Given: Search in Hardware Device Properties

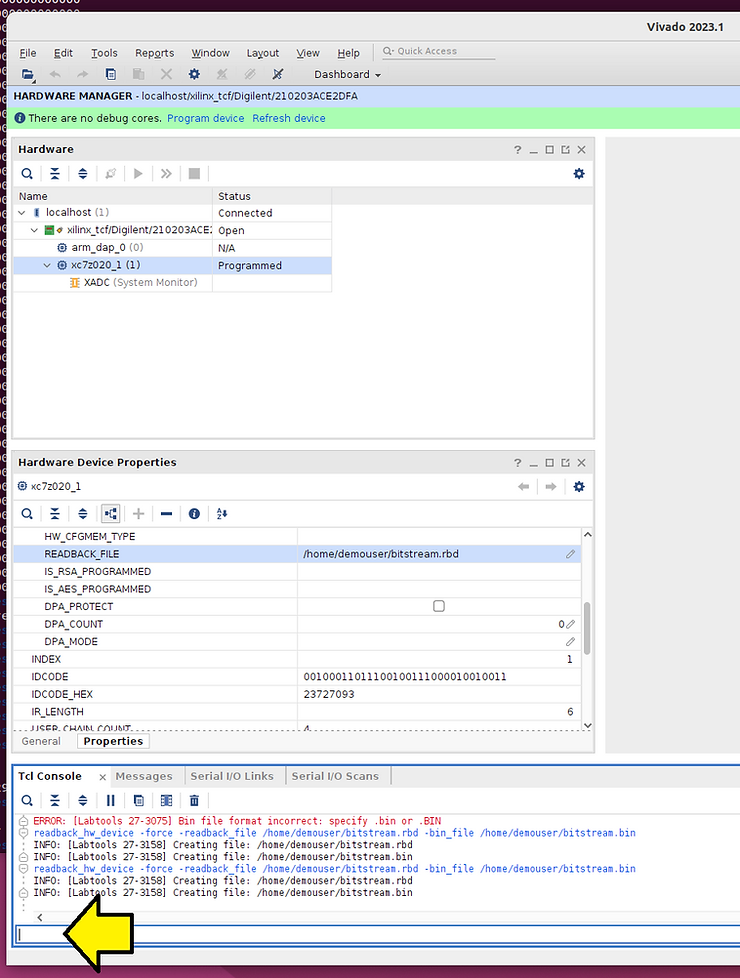Looking at the screenshot, I should point(27,513).
